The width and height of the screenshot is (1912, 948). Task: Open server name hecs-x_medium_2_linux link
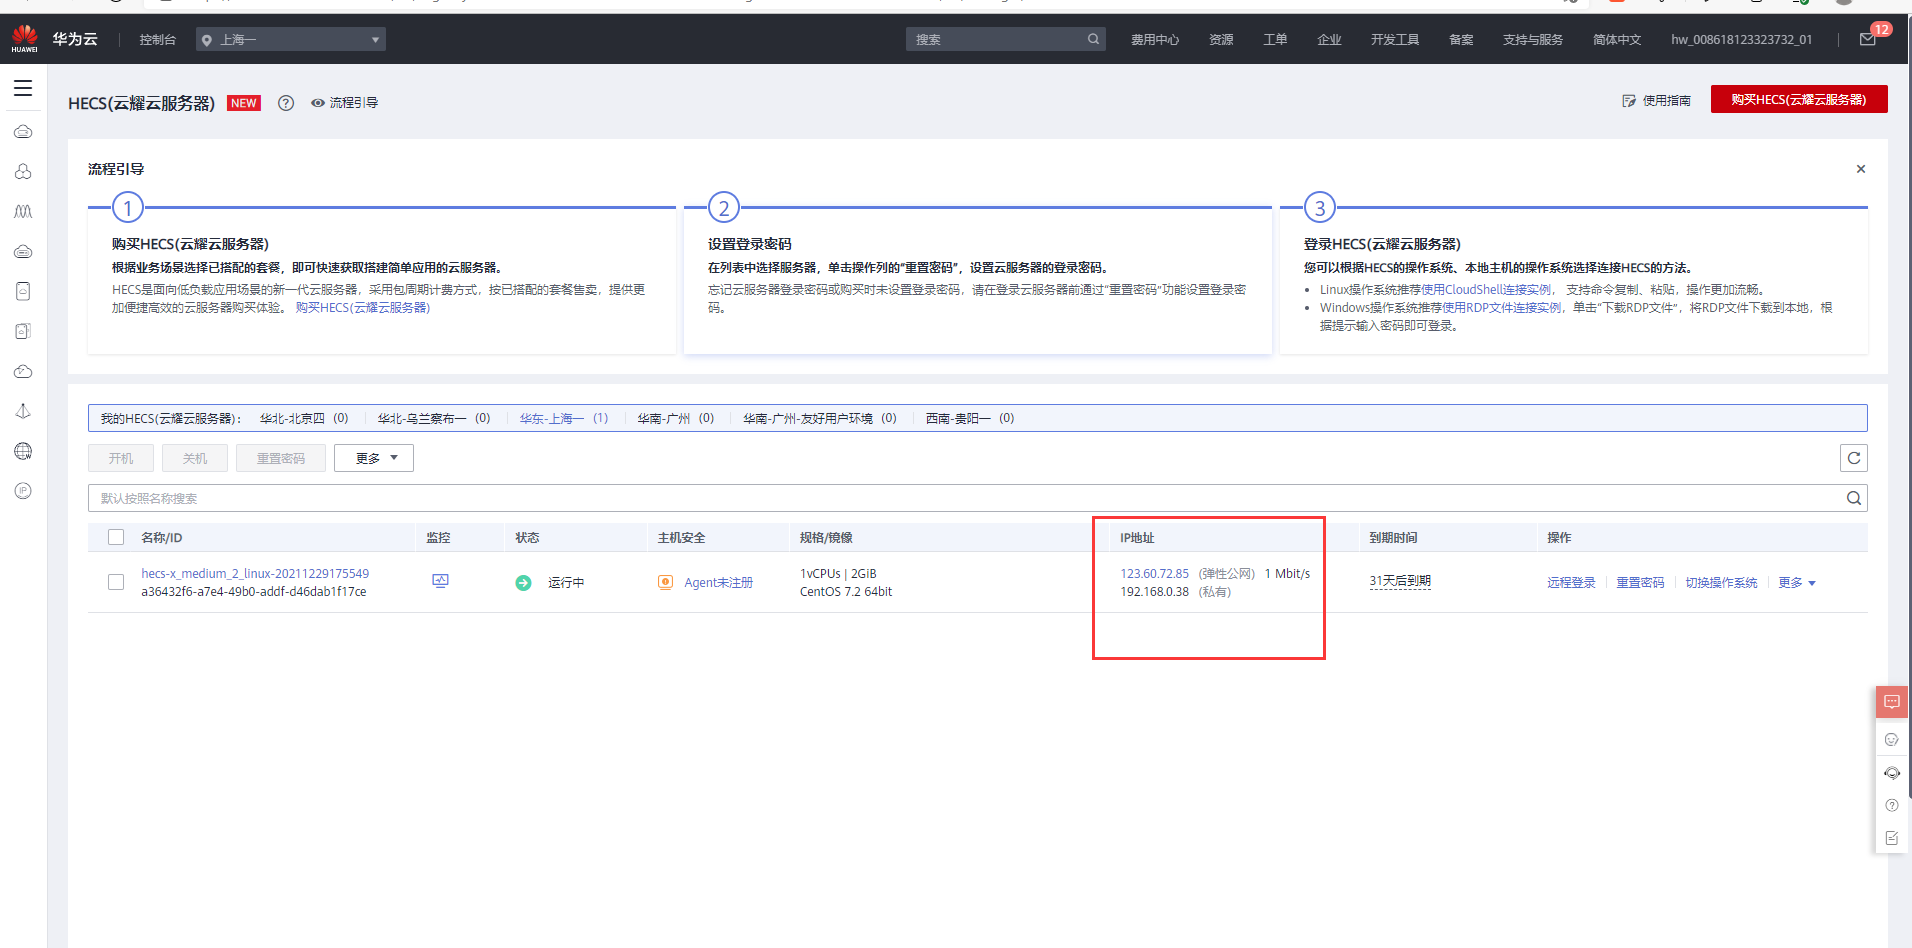pos(255,574)
